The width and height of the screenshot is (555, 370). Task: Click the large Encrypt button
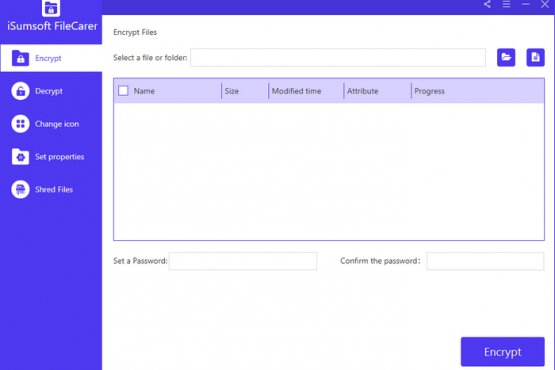point(503,352)
